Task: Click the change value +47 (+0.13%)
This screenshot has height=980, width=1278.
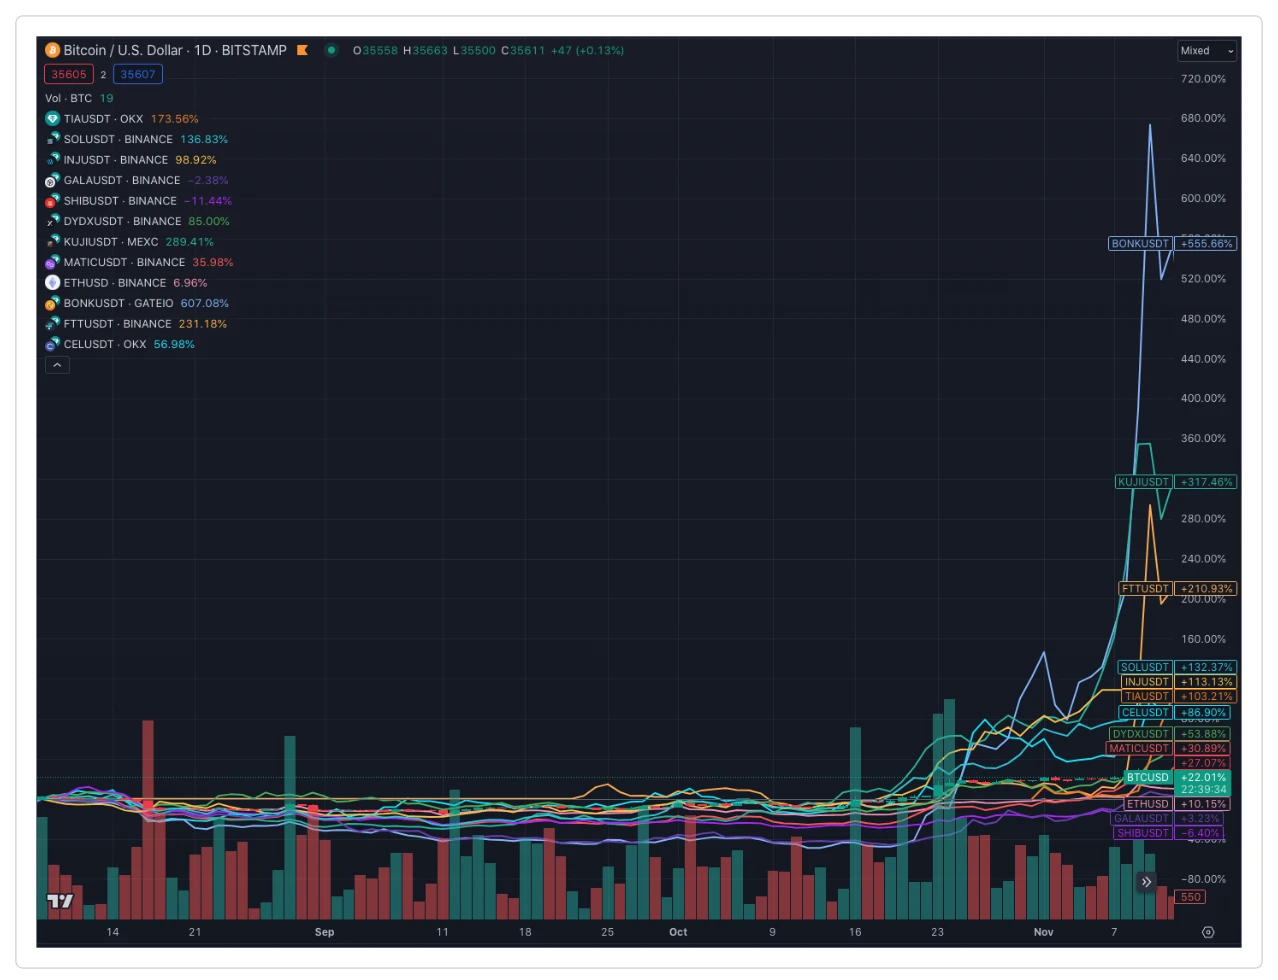Action: [x=587, y=50]
